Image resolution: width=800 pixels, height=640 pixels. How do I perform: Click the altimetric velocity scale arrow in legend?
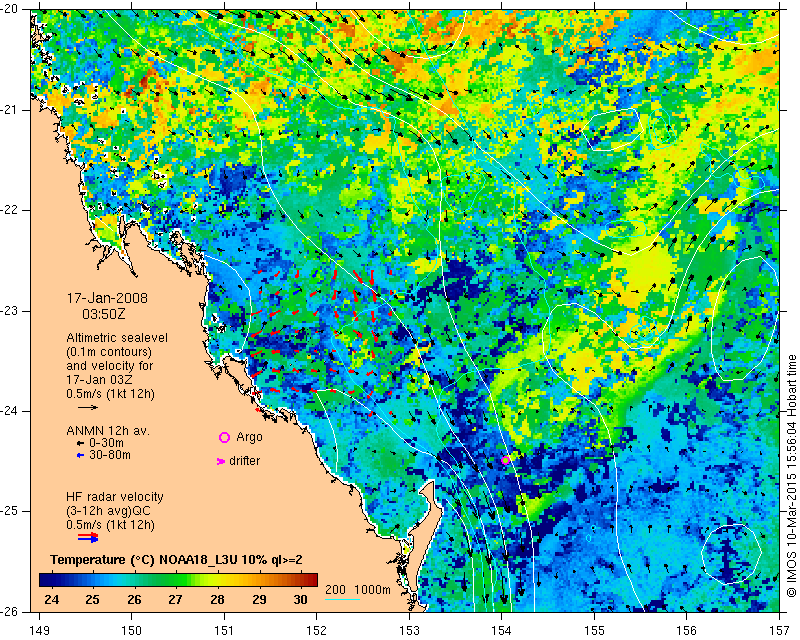(87, 407)
